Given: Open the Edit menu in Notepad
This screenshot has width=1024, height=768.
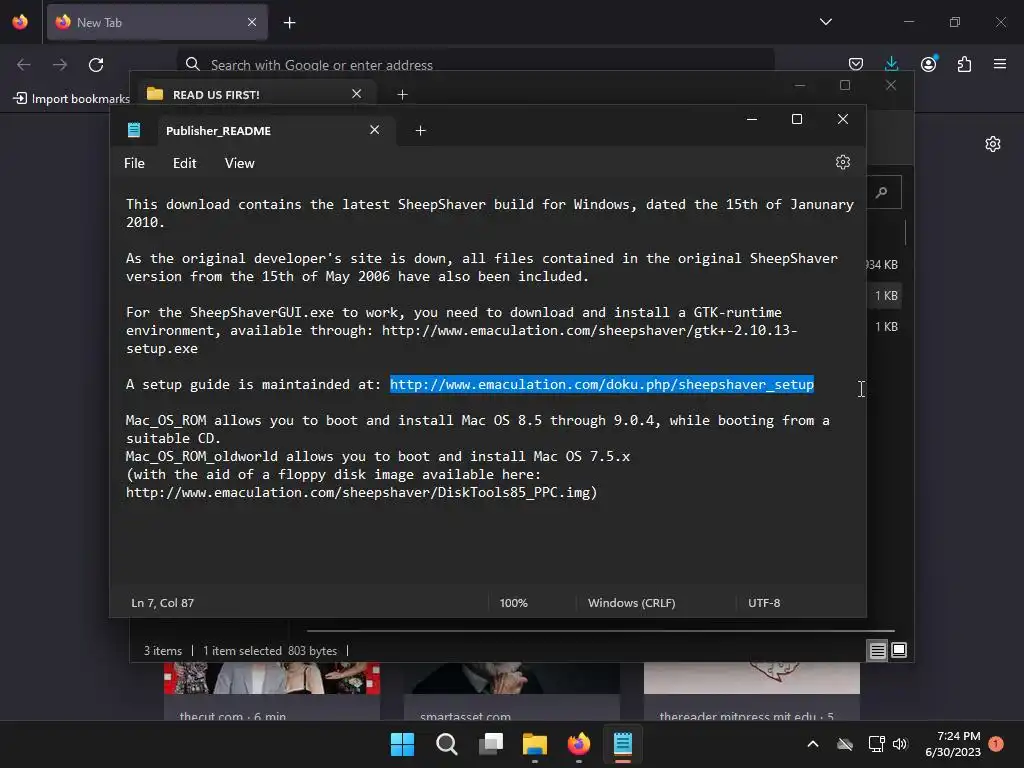Looking at the screenshot, I should [184, 163].
